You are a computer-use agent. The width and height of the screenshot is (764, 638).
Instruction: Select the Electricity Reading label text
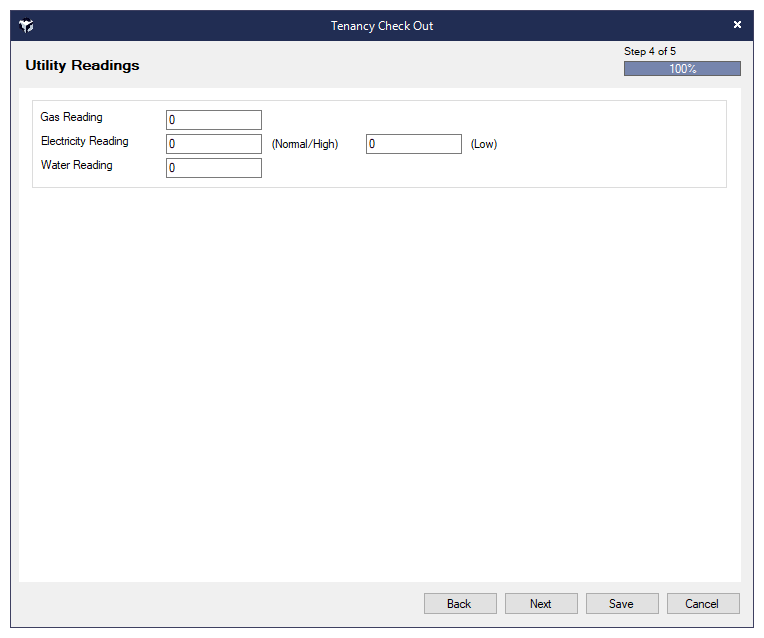(x=84, y=142)
